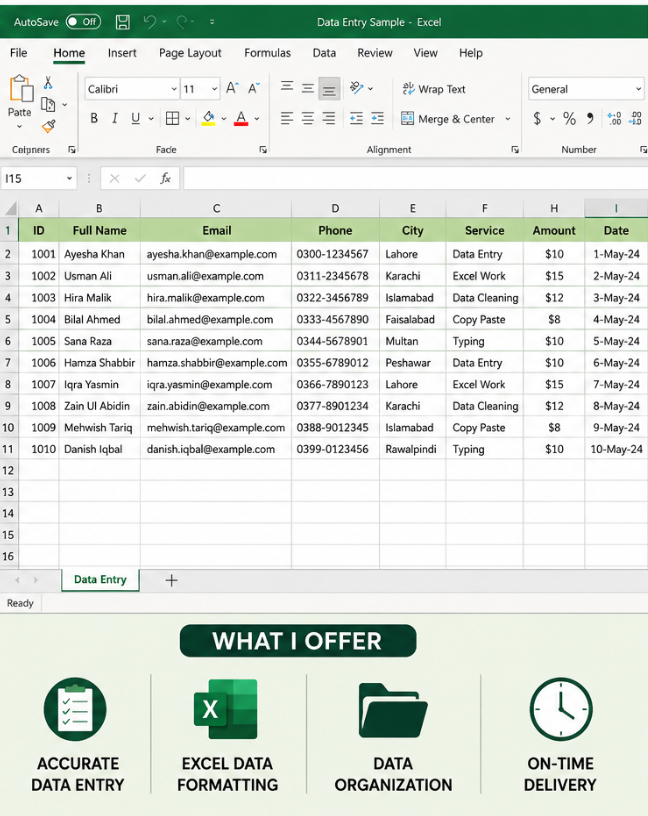
Task: Increase font size with larger A
Action: 232,88
